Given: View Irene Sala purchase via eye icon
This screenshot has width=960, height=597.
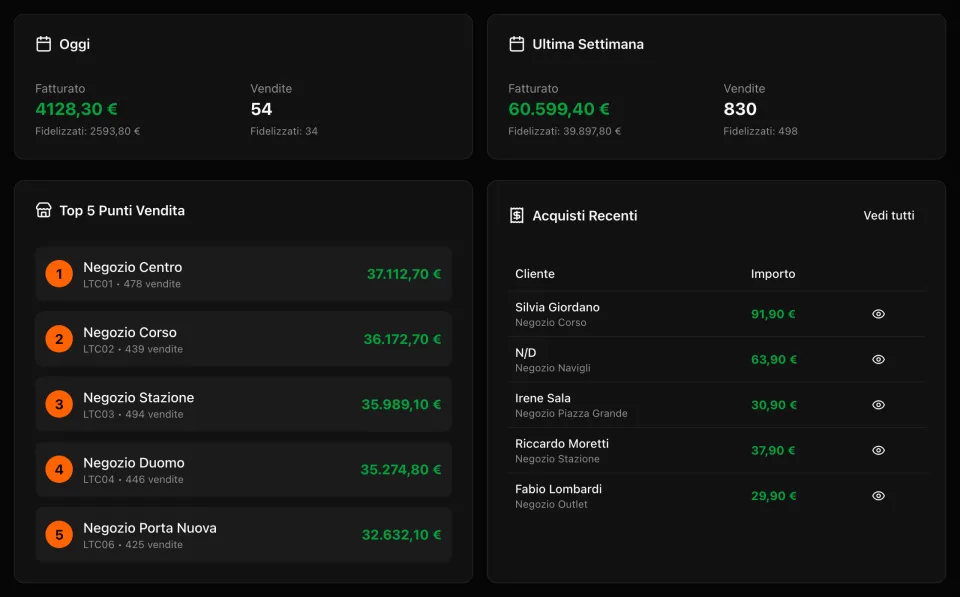Looking at the screenshot, I should point(879,405).
